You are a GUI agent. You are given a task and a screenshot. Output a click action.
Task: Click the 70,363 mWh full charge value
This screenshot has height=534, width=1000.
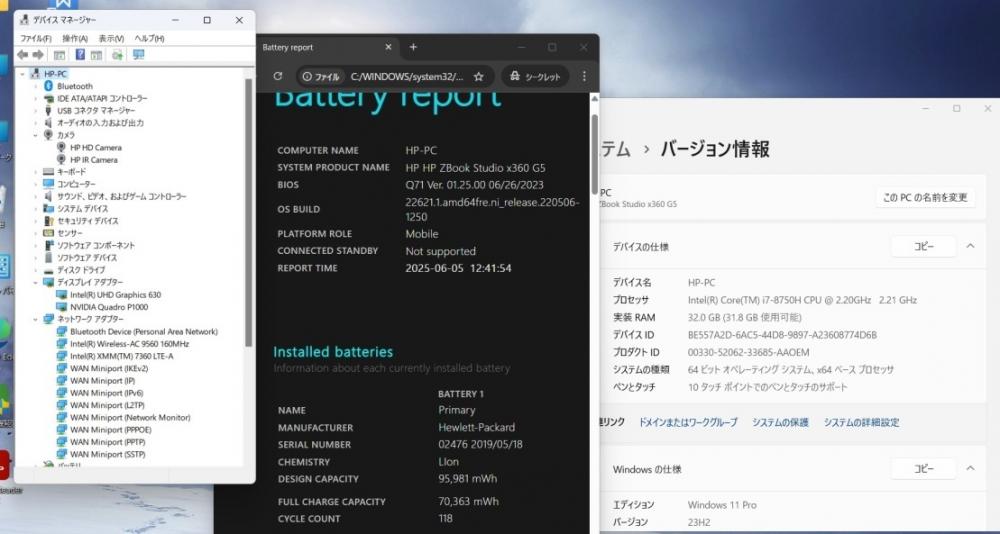pos(468,501)
